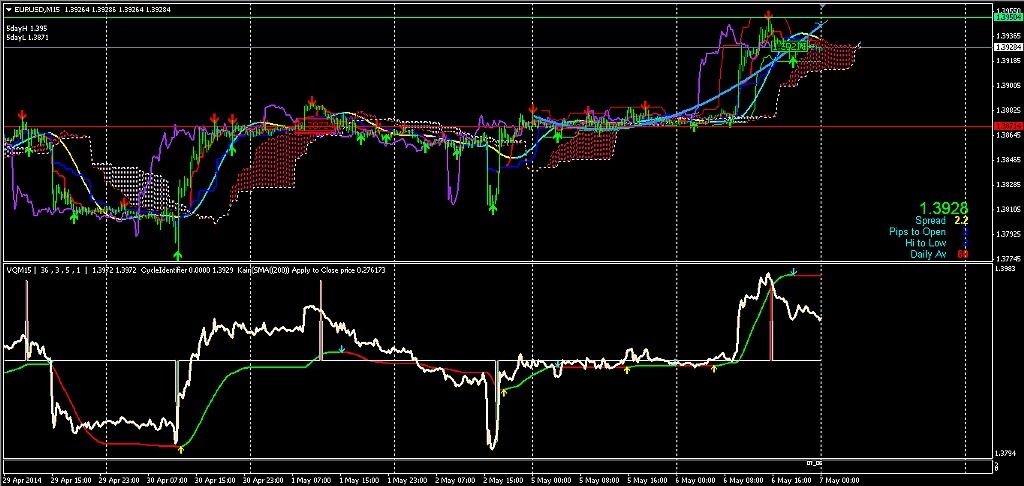Select the 5dayH 1.395 label
Image resolution: width=1024 pixels, height=486 pixels.
pos(26,28)
